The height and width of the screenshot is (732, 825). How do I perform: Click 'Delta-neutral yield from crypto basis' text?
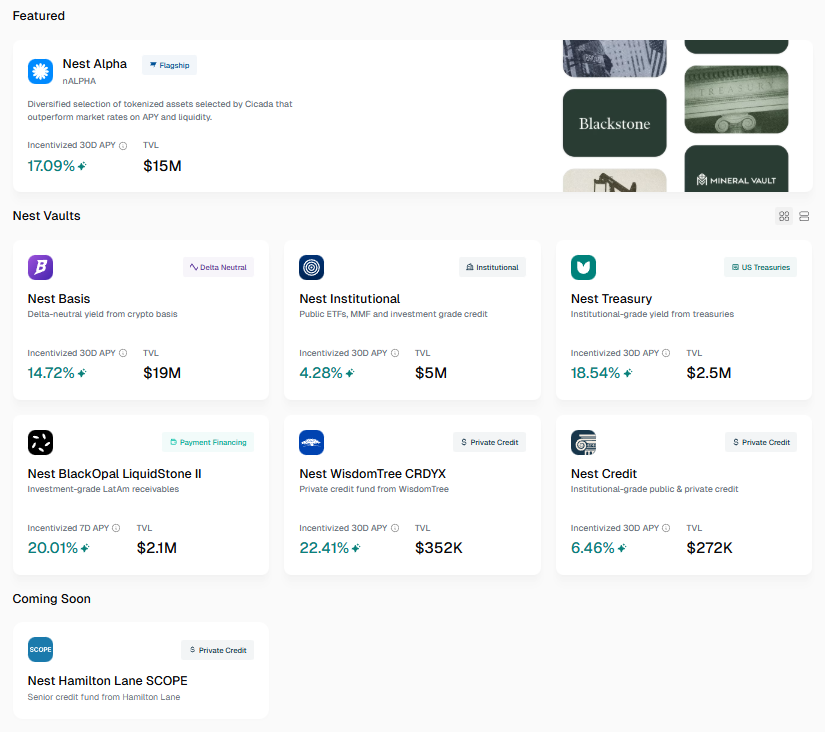click(x=103, y=314)
